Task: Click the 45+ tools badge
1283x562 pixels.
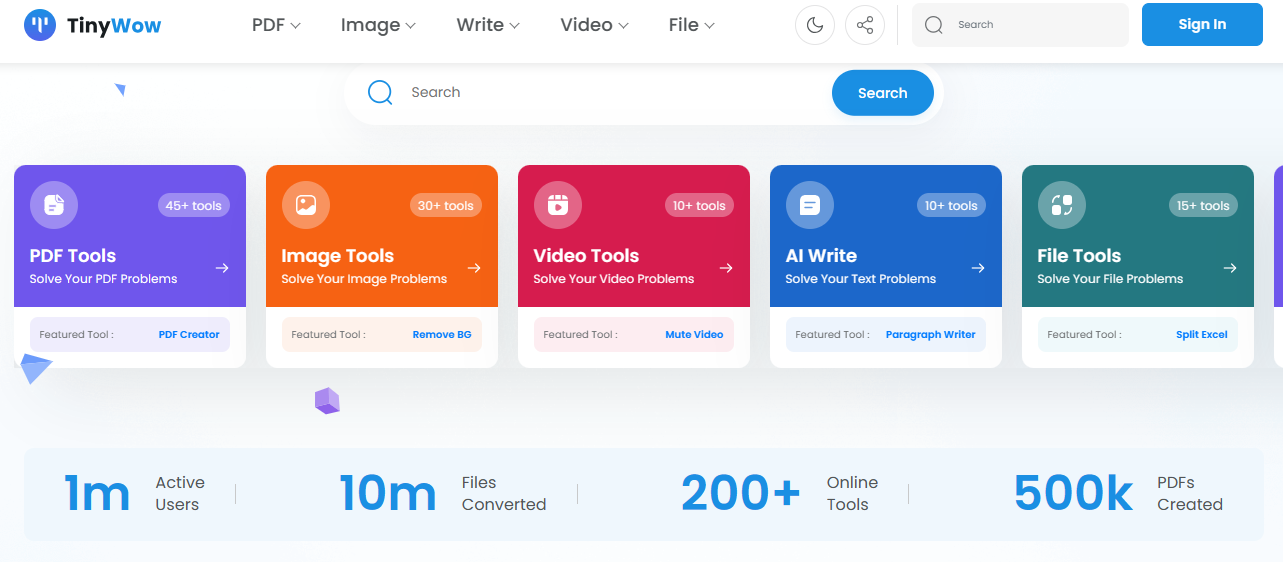Action: click(194, 205)
